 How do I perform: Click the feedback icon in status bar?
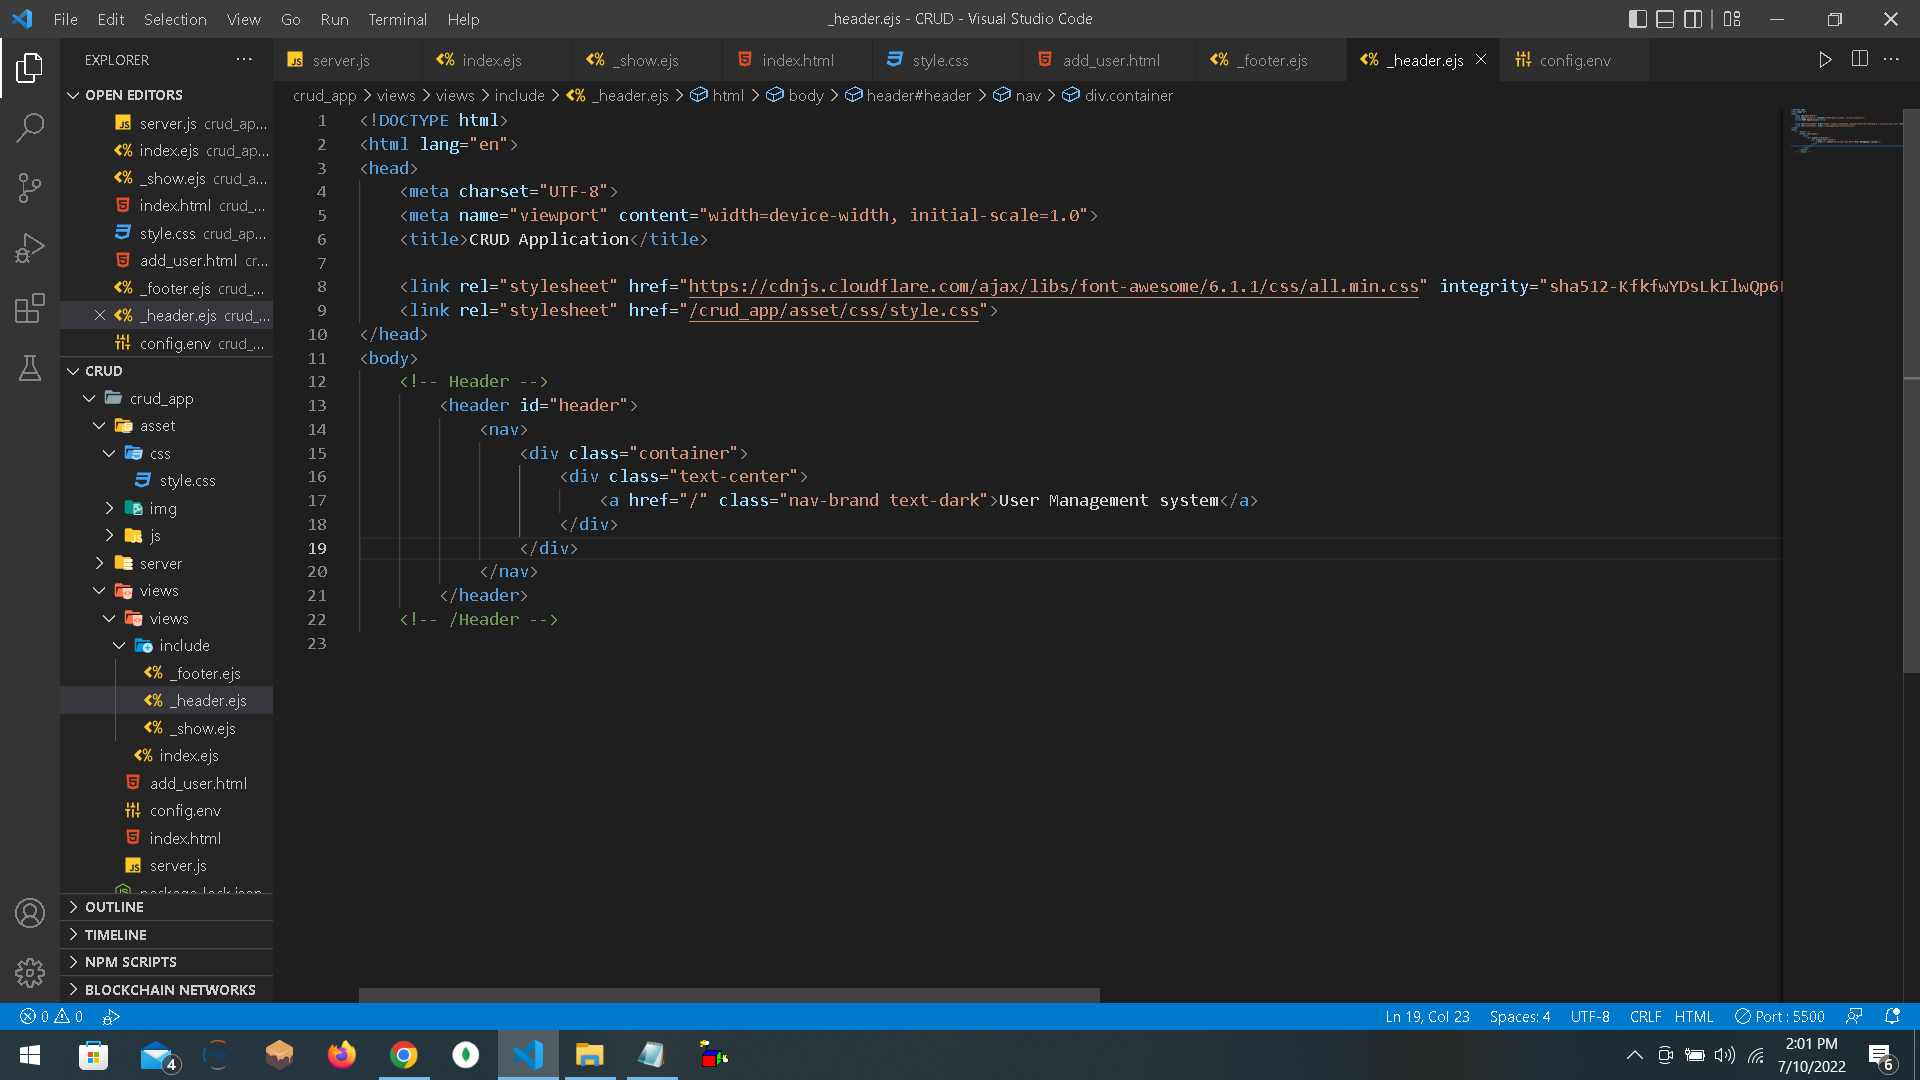(1854, 1016)
